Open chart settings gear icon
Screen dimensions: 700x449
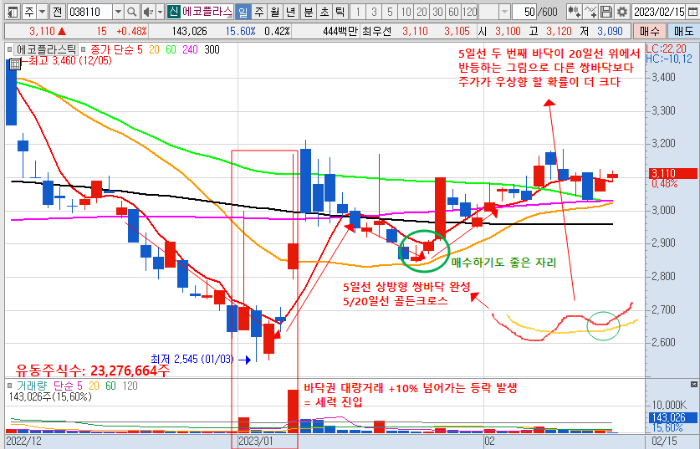pyautogui.click(x=621, y=12)
